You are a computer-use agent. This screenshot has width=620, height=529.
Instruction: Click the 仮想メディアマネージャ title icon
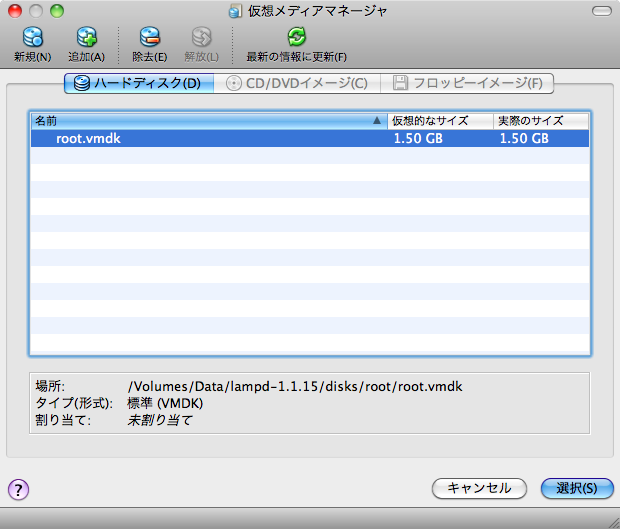pos(235,11)
